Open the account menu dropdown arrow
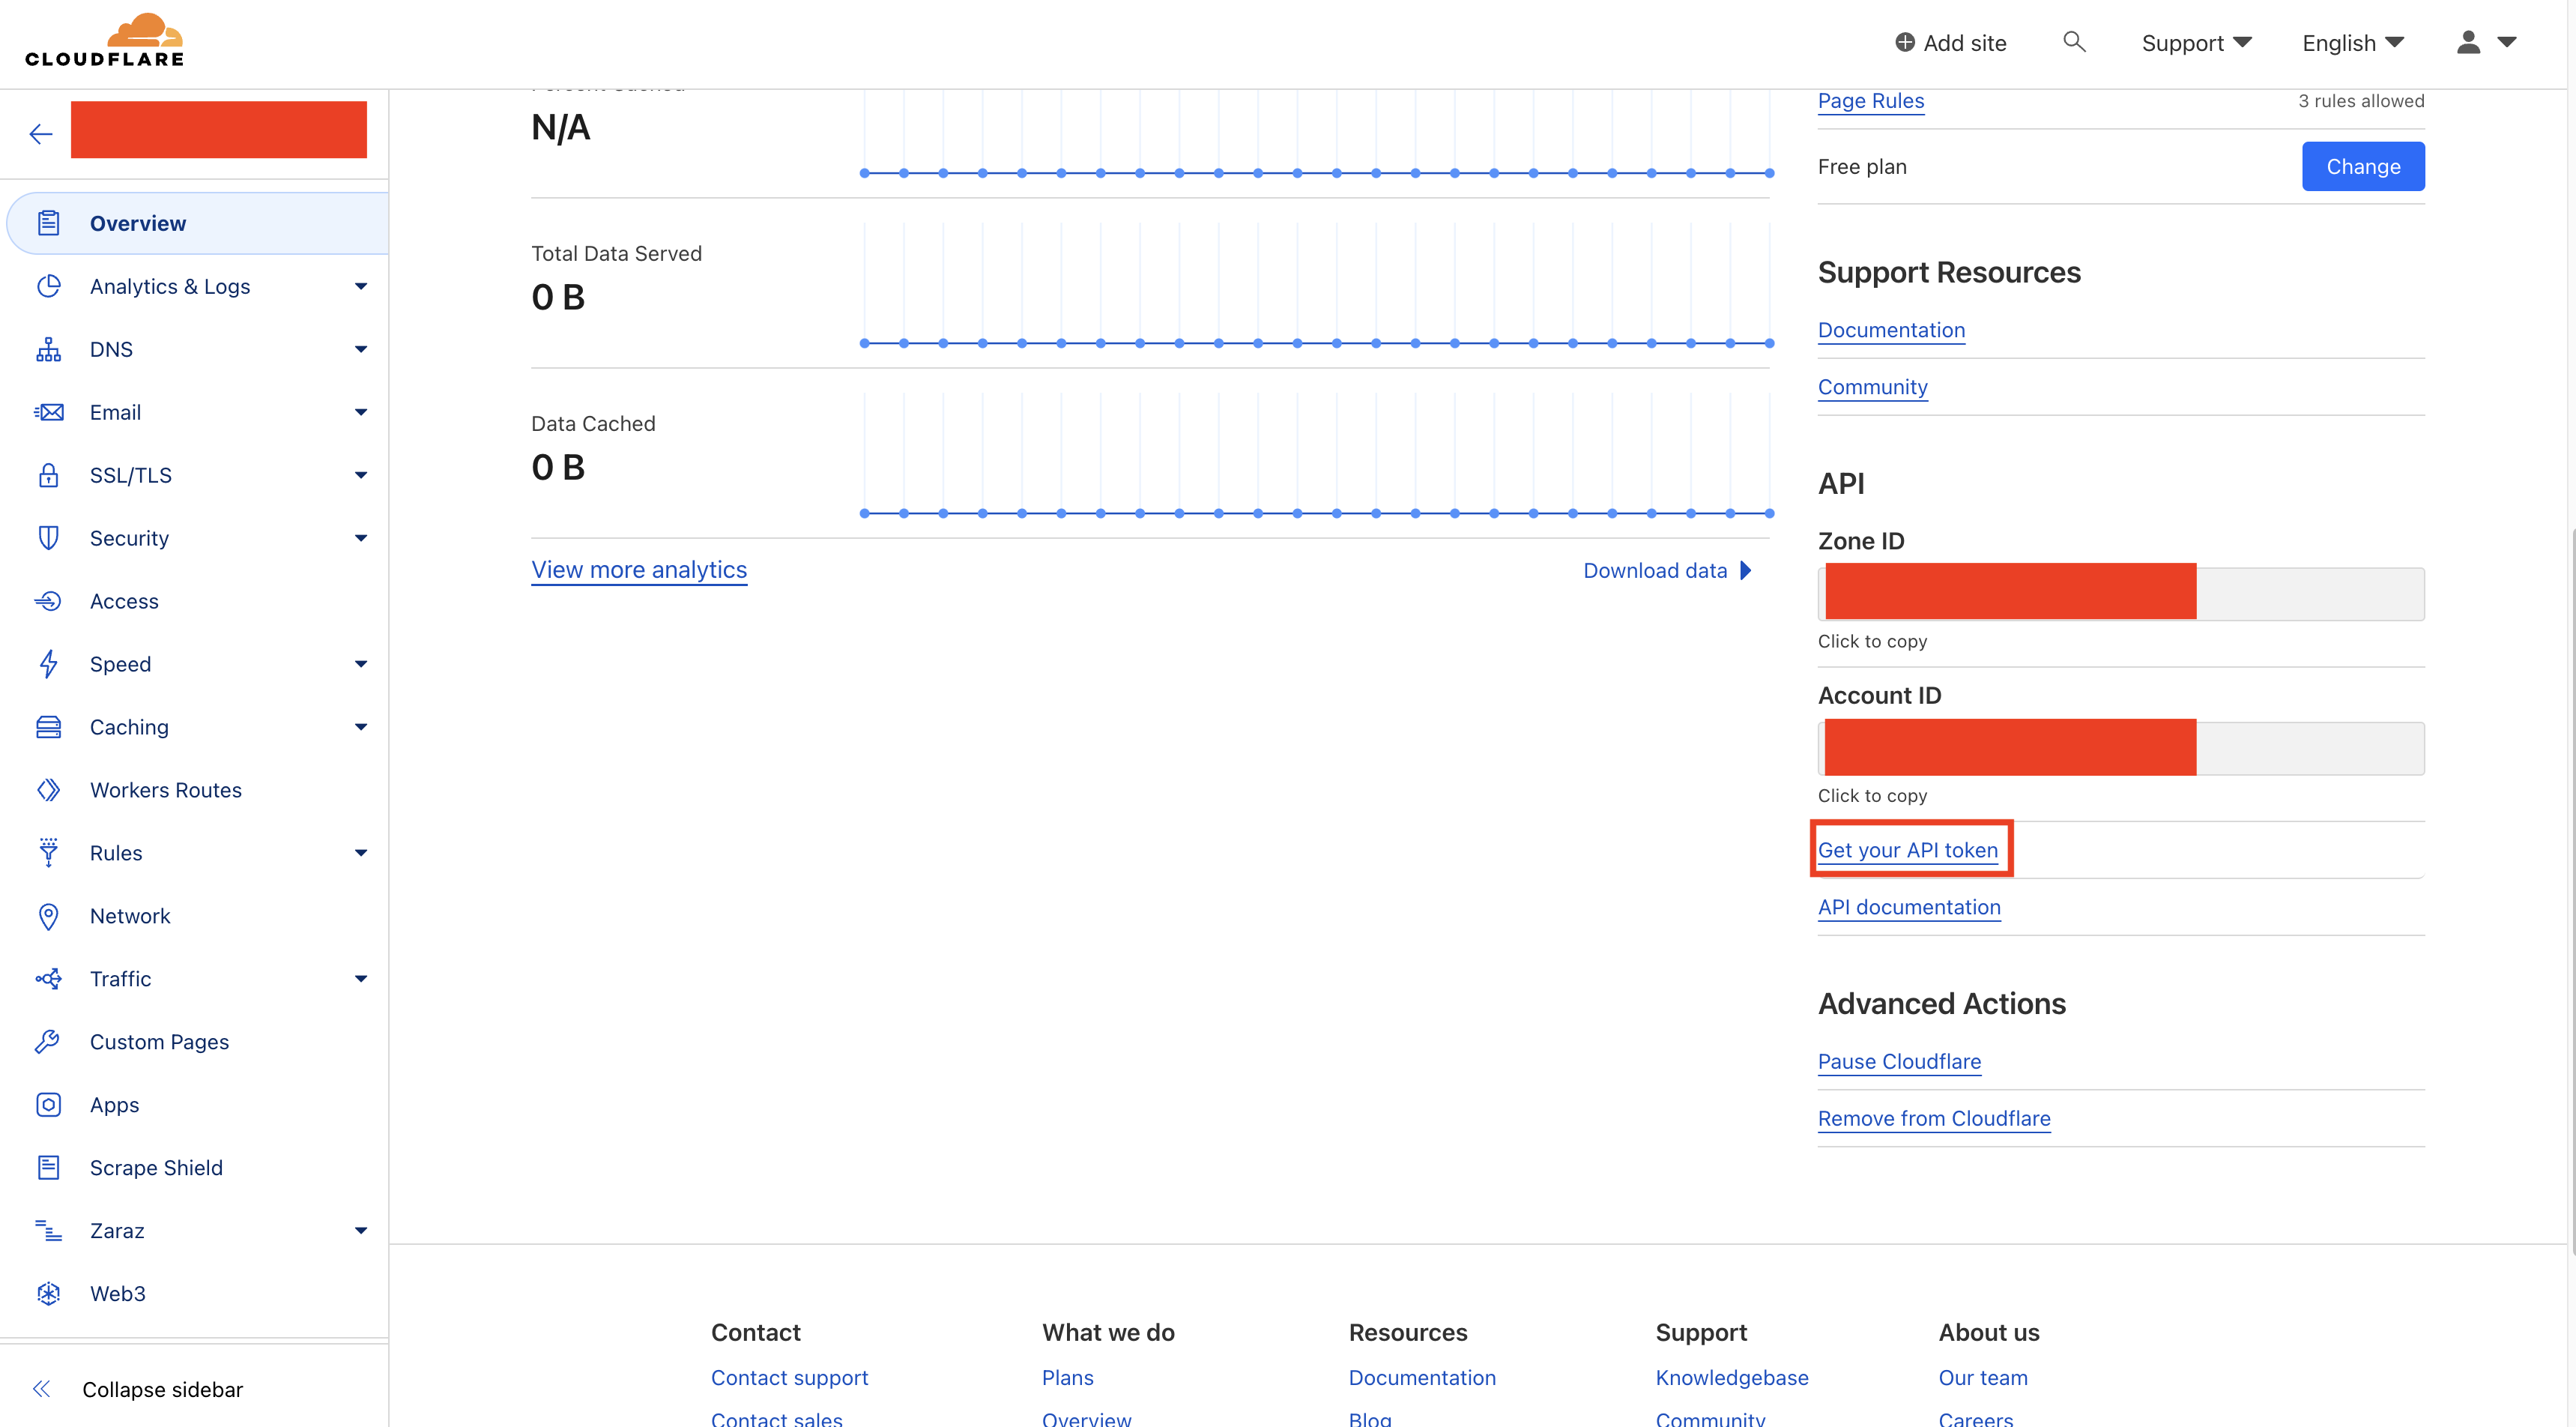This screenshot has width=2576, height=1427. click(2506, 42)
